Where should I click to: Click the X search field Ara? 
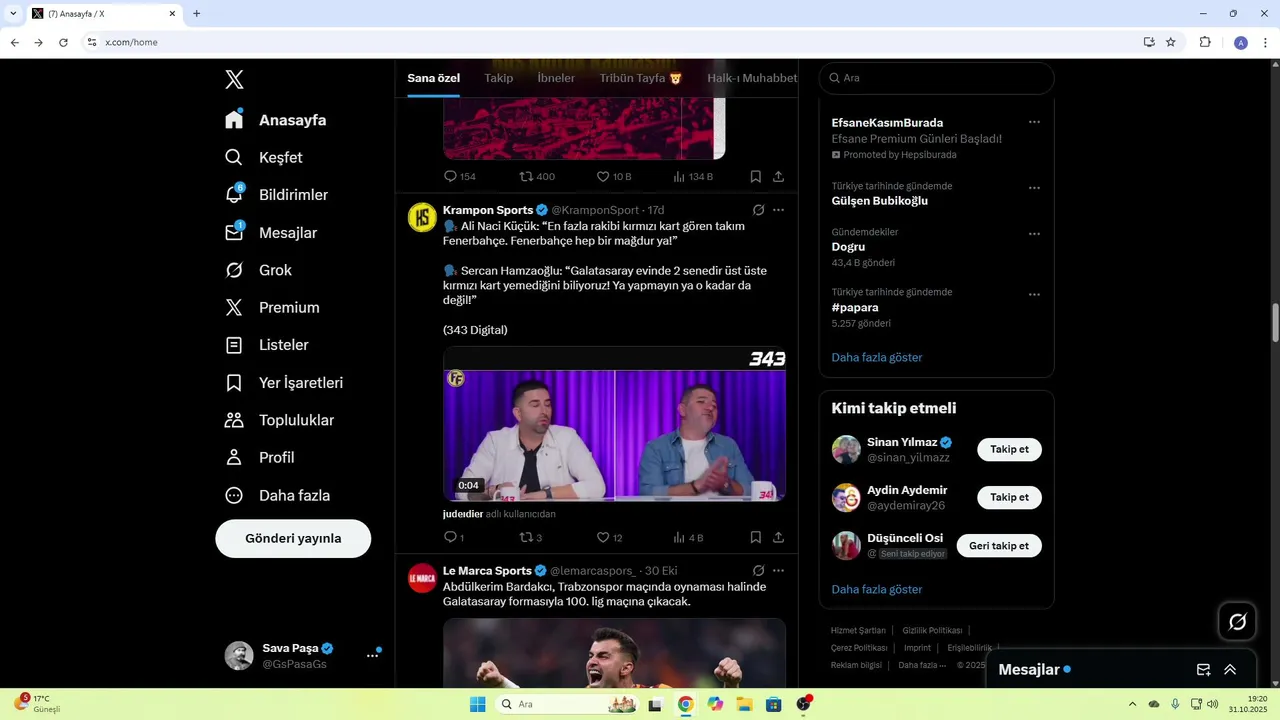[x=937, y=78]
